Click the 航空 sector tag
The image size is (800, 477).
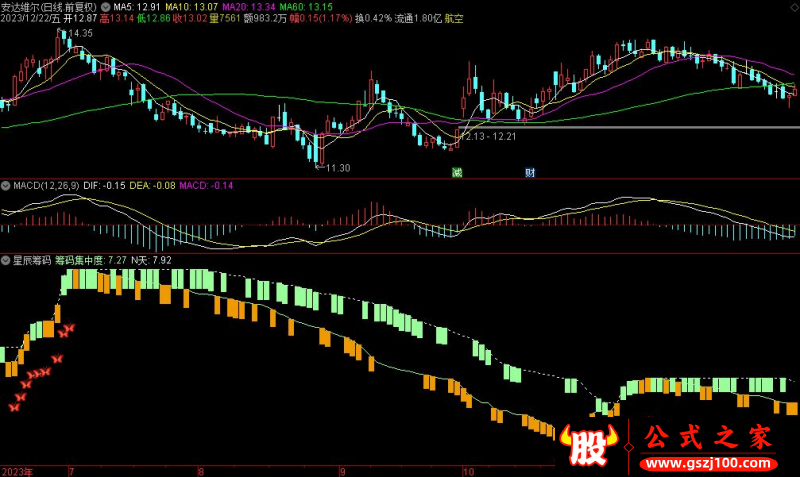click(x=454, y=19)
